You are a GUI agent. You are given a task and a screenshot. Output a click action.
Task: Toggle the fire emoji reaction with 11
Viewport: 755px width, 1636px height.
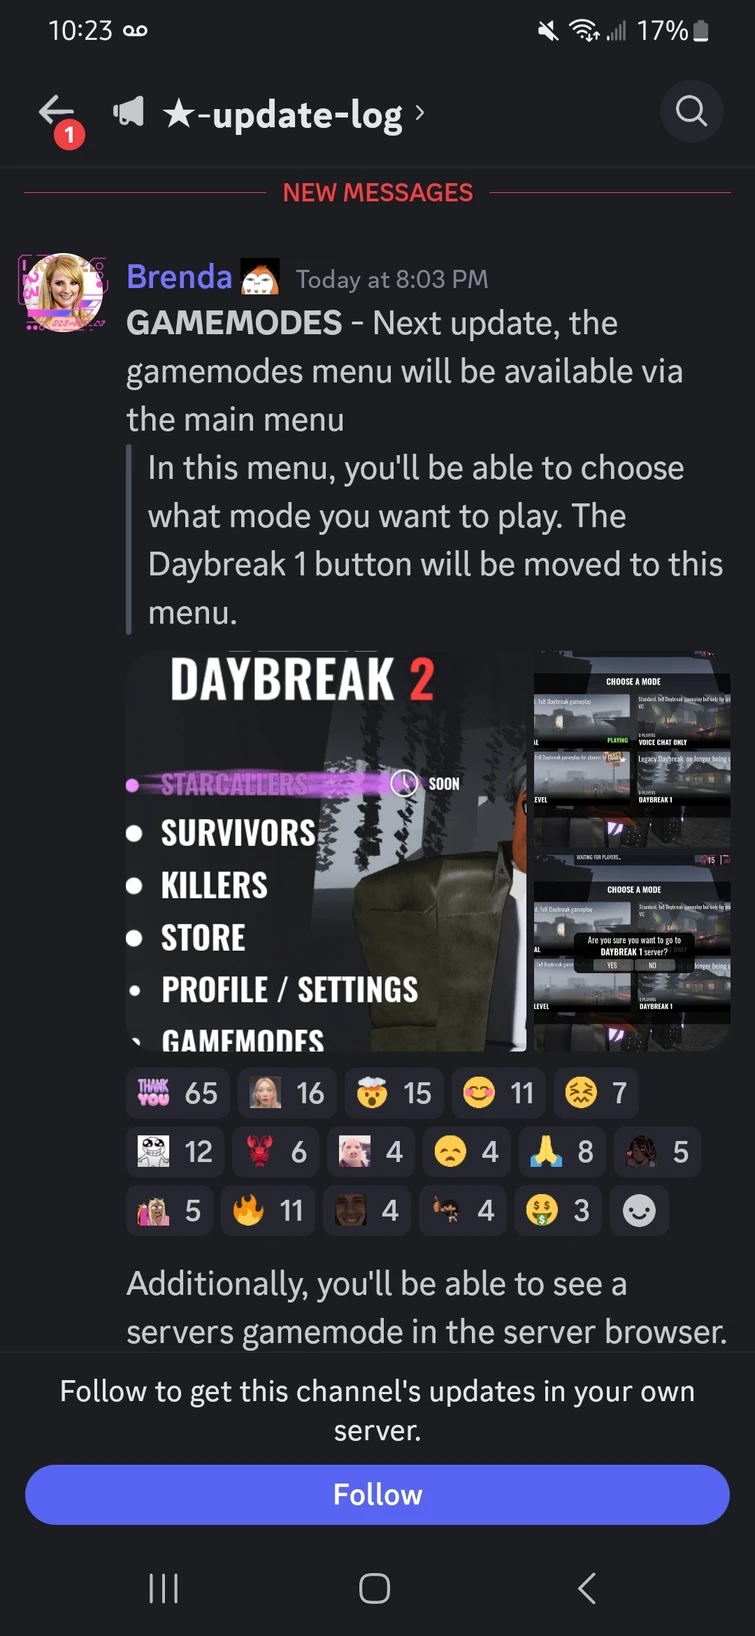(268, 1210)
